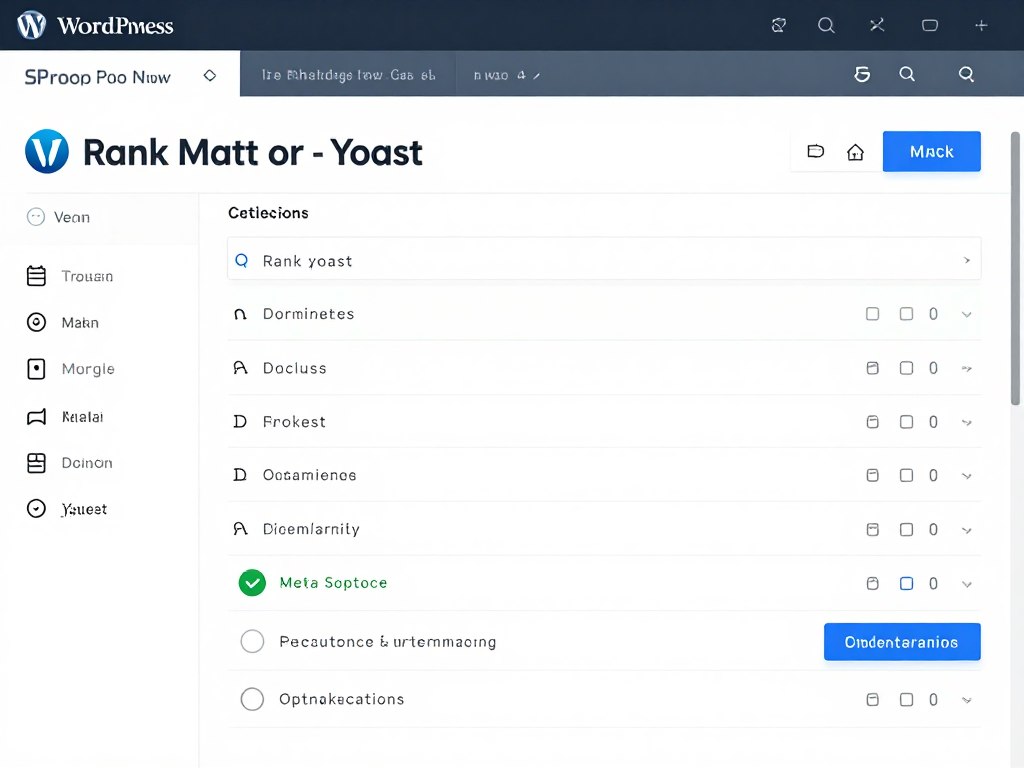Click the diamond icon beside SProop Poo Nιow
The height and width of the screenshot is (768, 1024).
(210, 75)
